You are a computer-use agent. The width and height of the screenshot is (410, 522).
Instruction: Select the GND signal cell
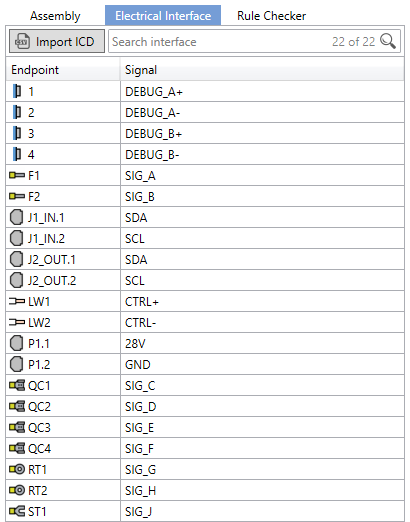pos(262,364)
